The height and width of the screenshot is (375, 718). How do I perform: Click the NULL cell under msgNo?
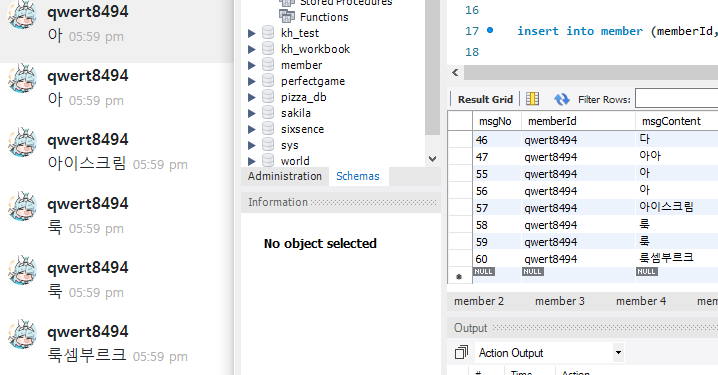pyautogui.click(x=484, y=272)
